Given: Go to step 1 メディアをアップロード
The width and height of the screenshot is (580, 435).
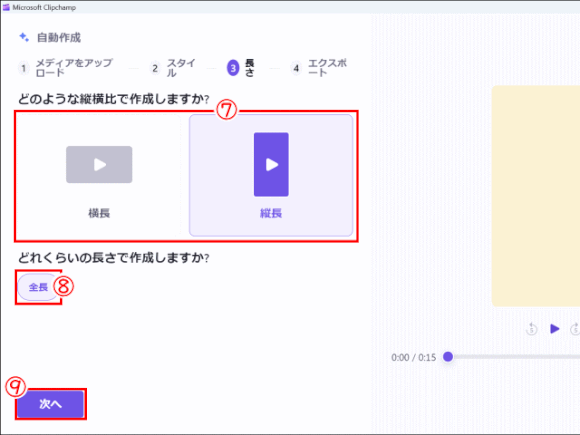Looking at the screenshot, I should click(x=65, y=68).
